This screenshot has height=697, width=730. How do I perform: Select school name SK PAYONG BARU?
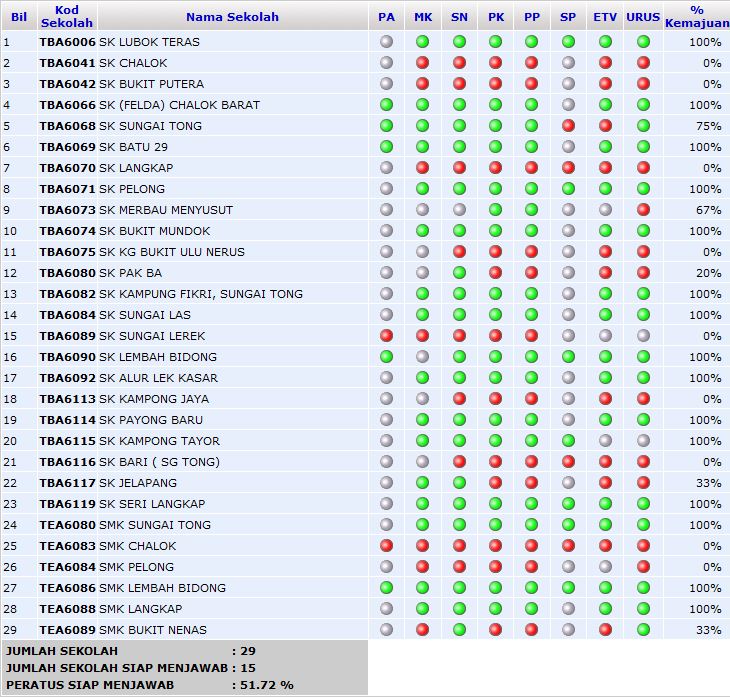(151, 420)
